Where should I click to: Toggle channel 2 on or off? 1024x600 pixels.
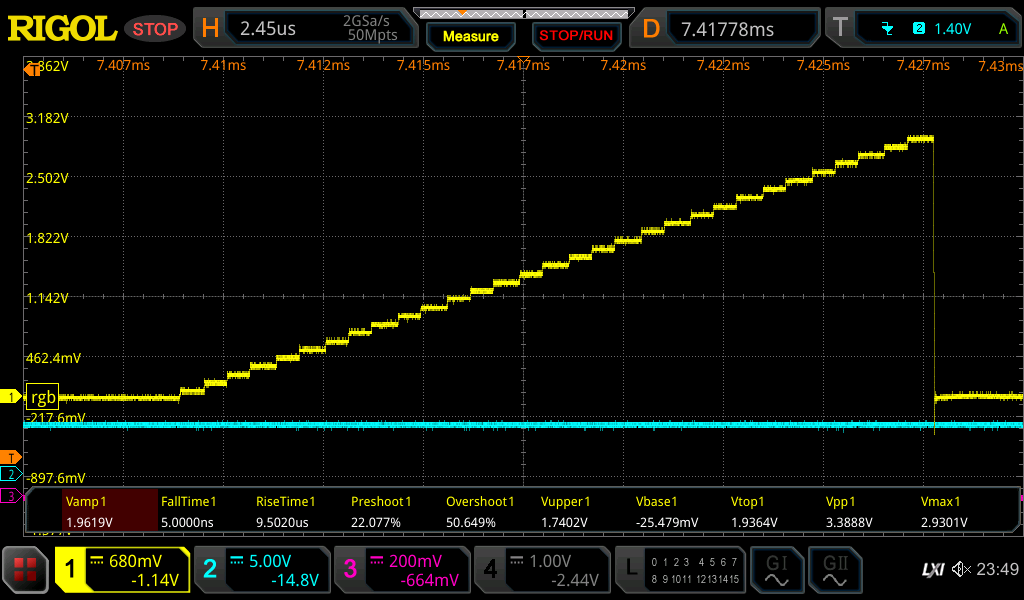[x=210, y=570]
